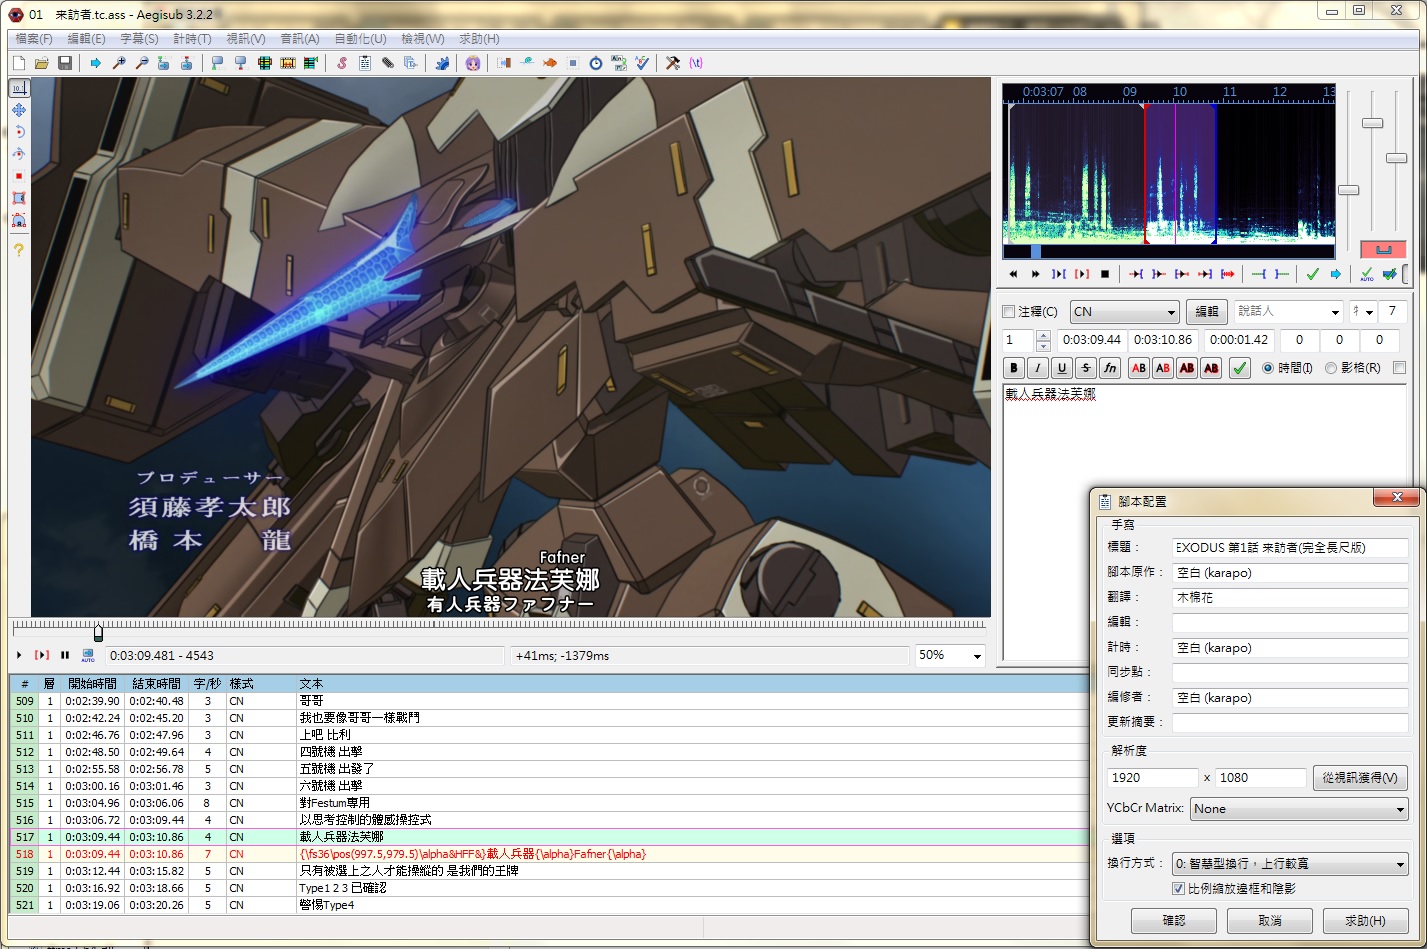Viewport: 1427px width, 949px height.
Task: Toggle Italic formatting button
Action: (x=1038, y=368)
